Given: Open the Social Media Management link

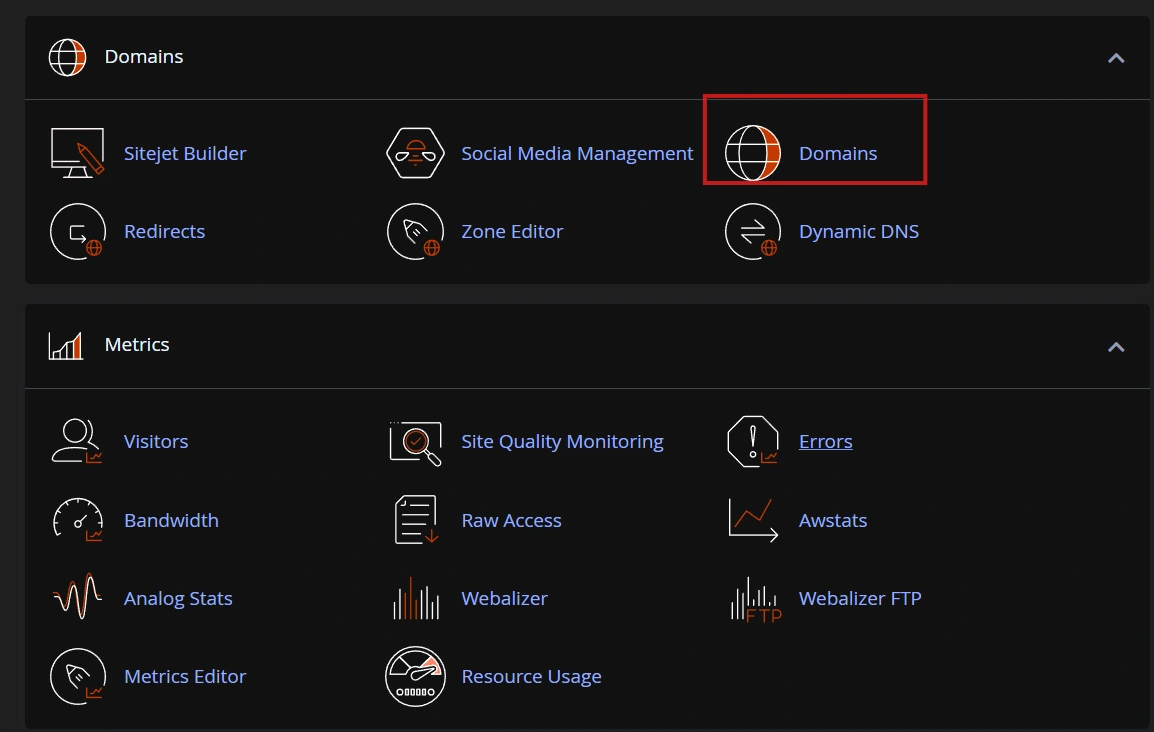Looking at the screenshot, I should click(x=577, y=154).
